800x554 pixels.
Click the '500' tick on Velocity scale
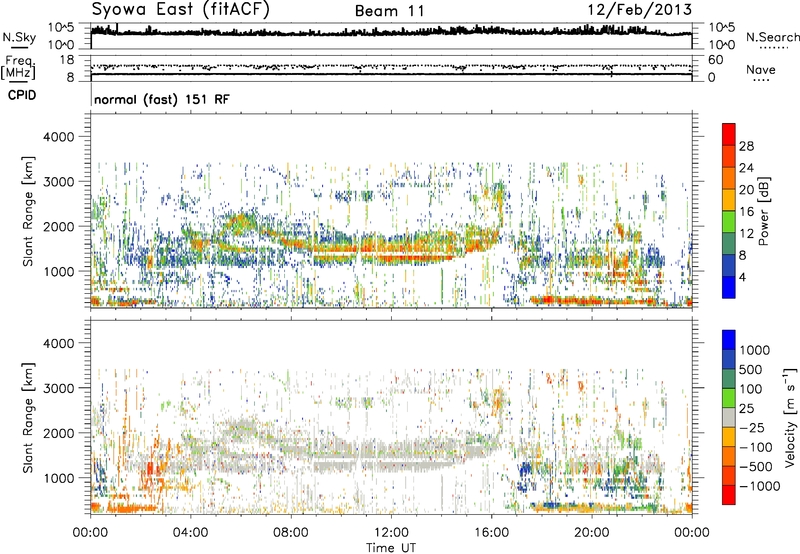(751, 370)
